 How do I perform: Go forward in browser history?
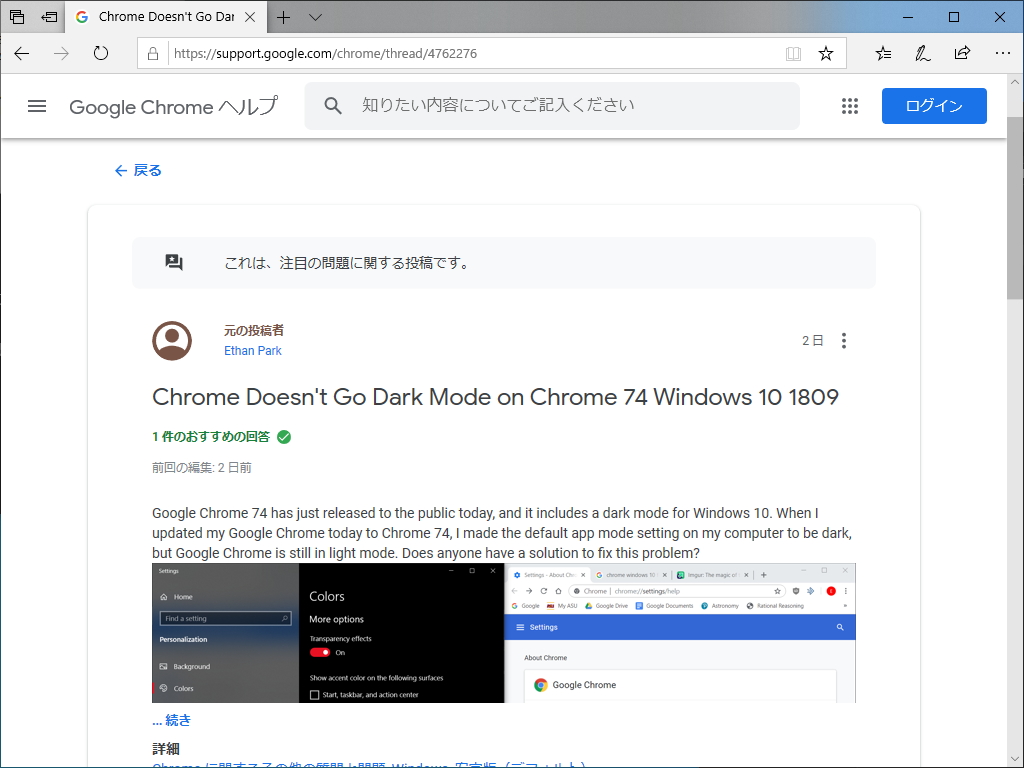(x=61, y=54)
